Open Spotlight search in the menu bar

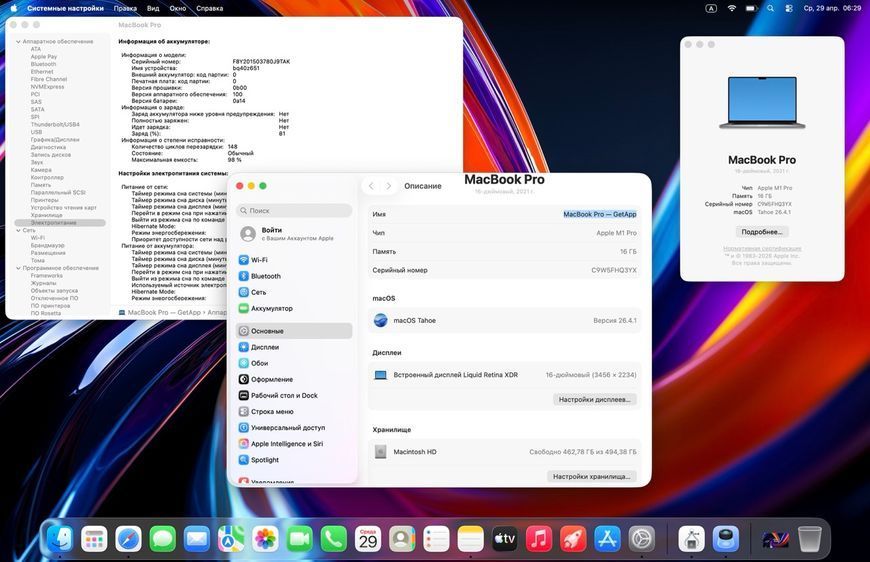click(770, 8)
